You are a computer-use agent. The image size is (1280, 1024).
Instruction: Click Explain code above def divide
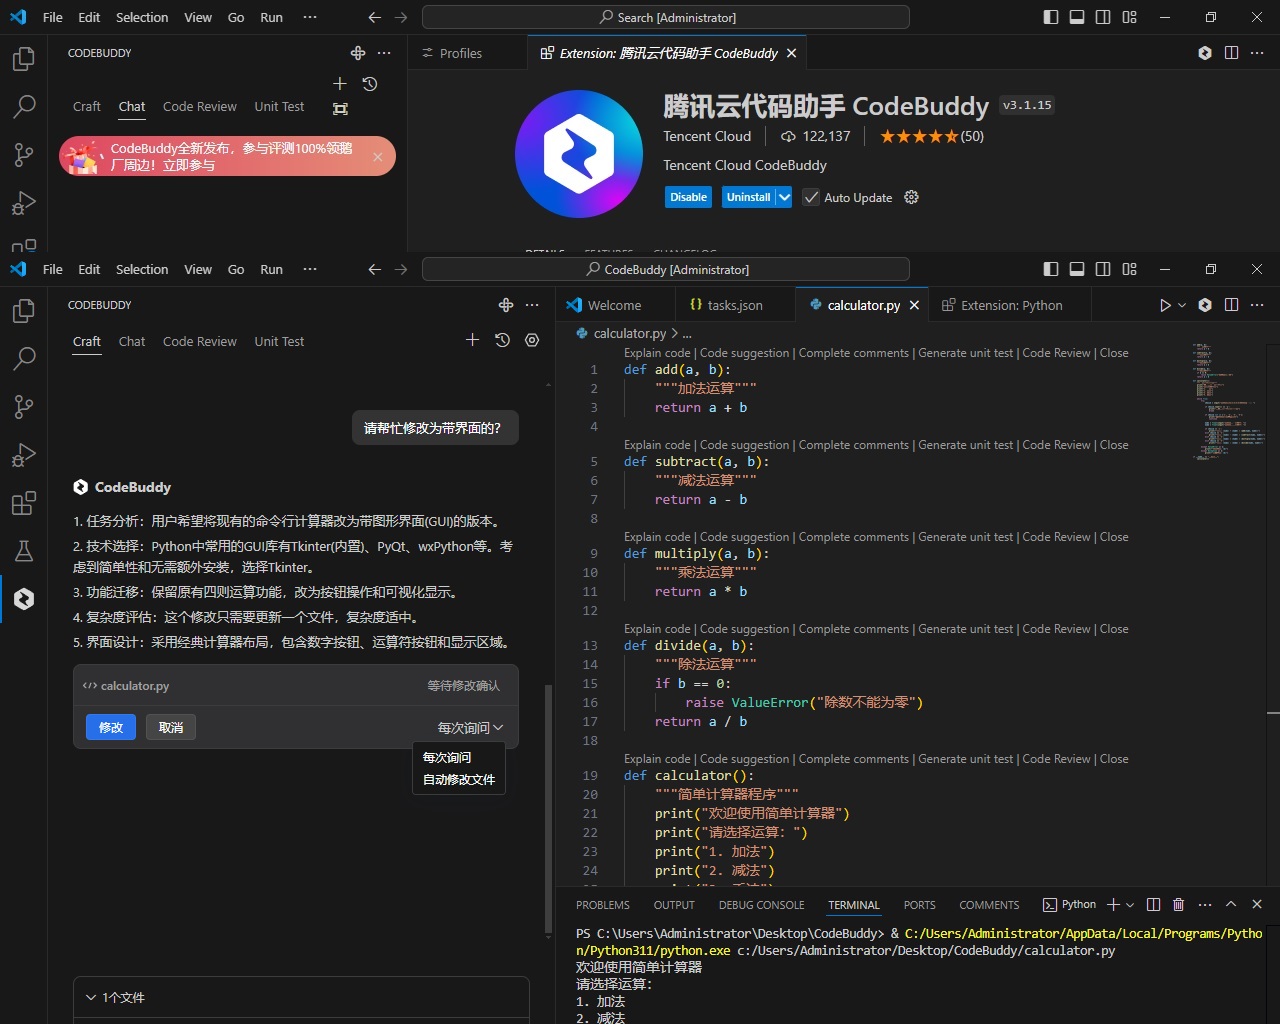(657, 629)
